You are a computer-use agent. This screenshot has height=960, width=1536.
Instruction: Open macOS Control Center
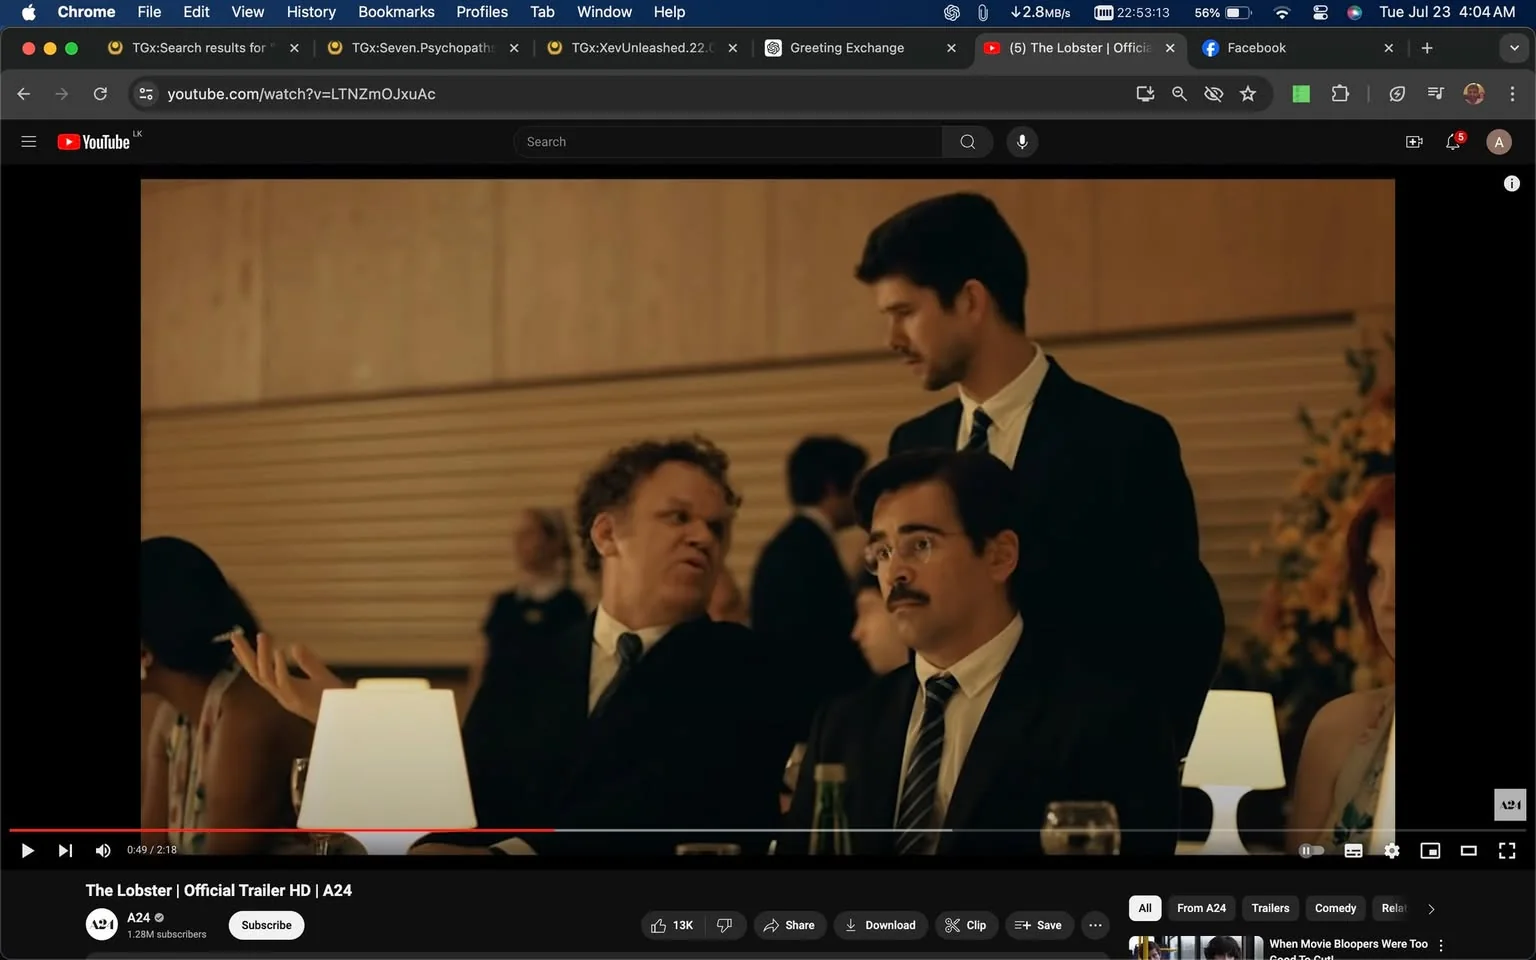(1320, 12)
